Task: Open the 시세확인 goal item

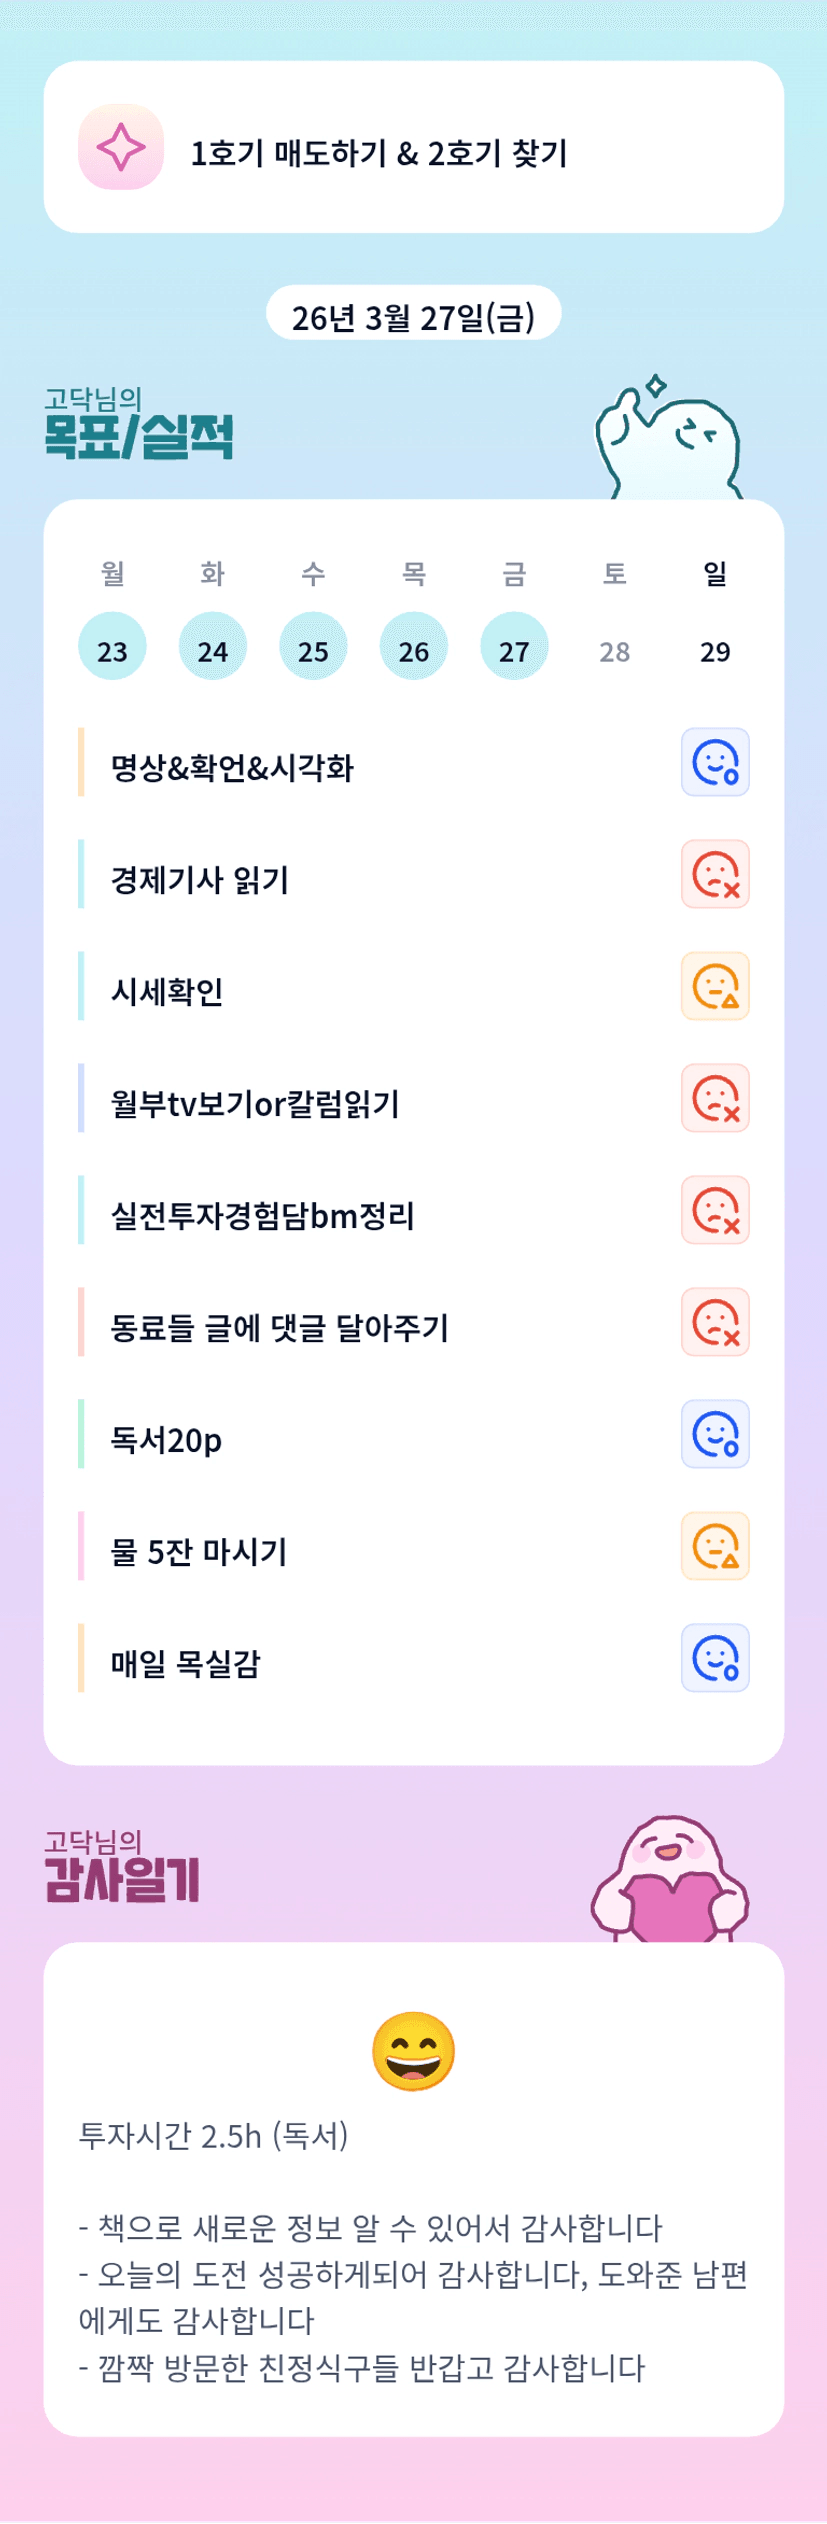Action: tap(168, 991)
